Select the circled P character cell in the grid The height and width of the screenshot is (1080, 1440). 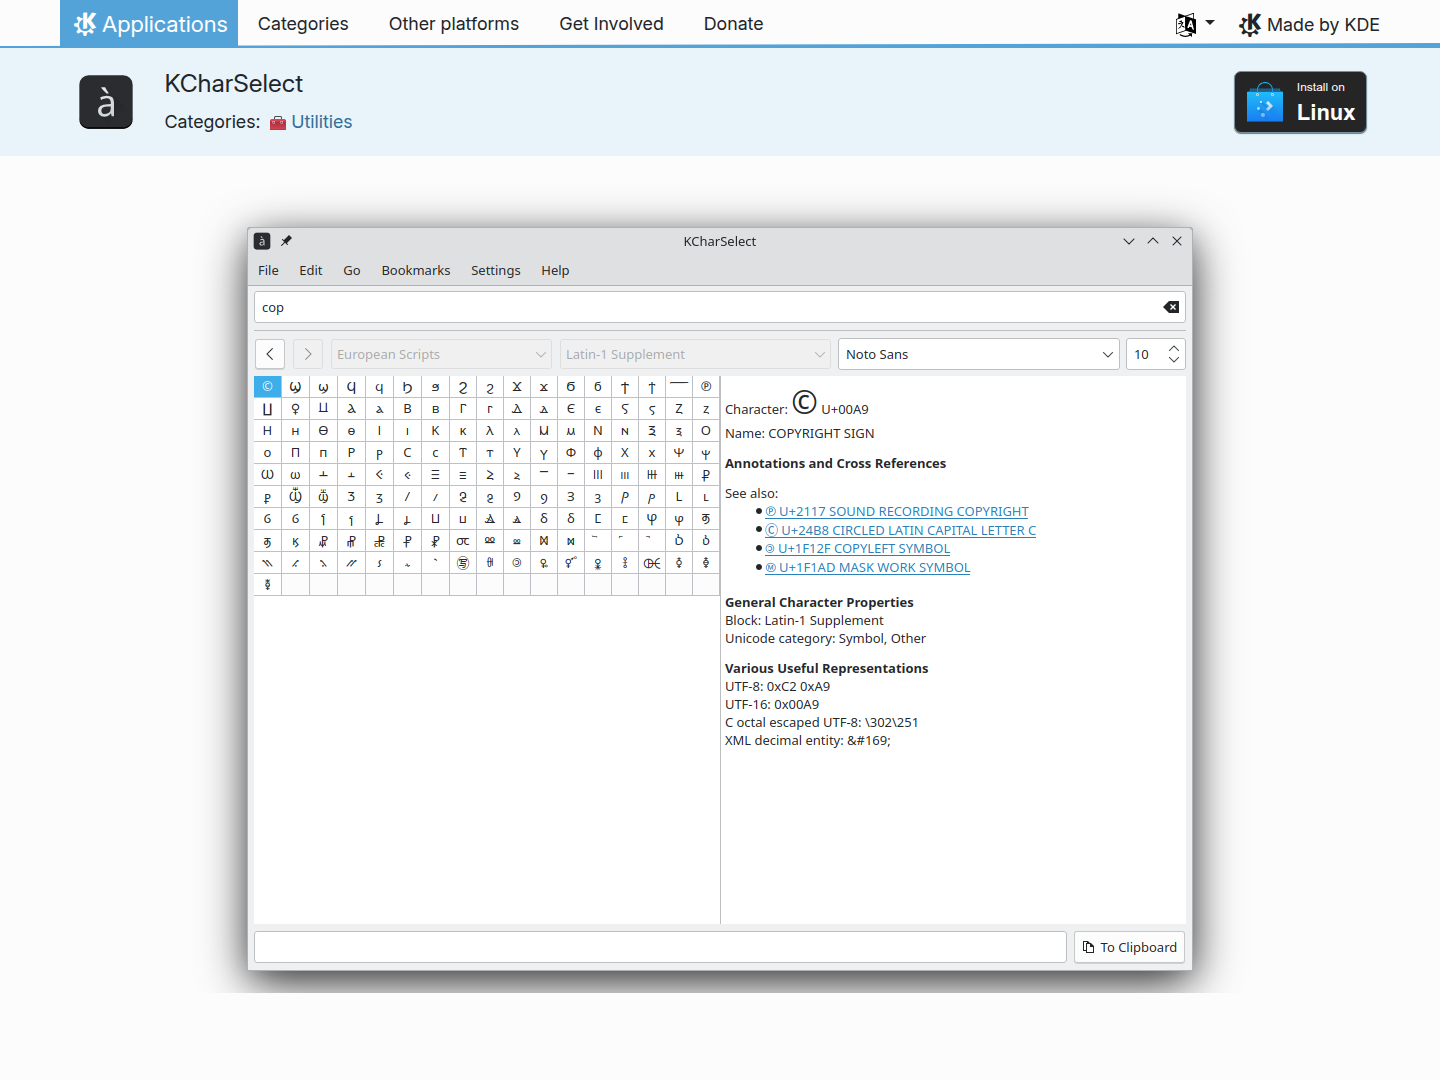pyautogui.click(x=706, y=387)
